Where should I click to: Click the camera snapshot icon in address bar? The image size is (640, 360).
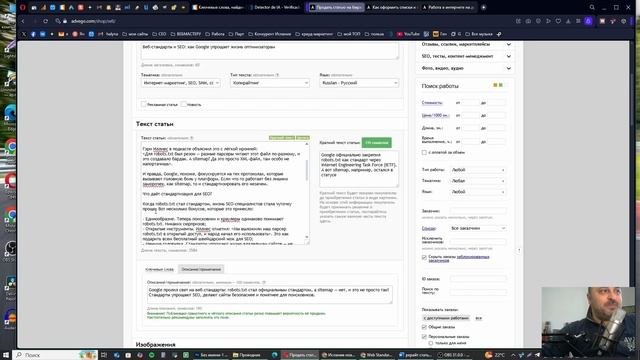pyautogui.click(x=528, y=21)
